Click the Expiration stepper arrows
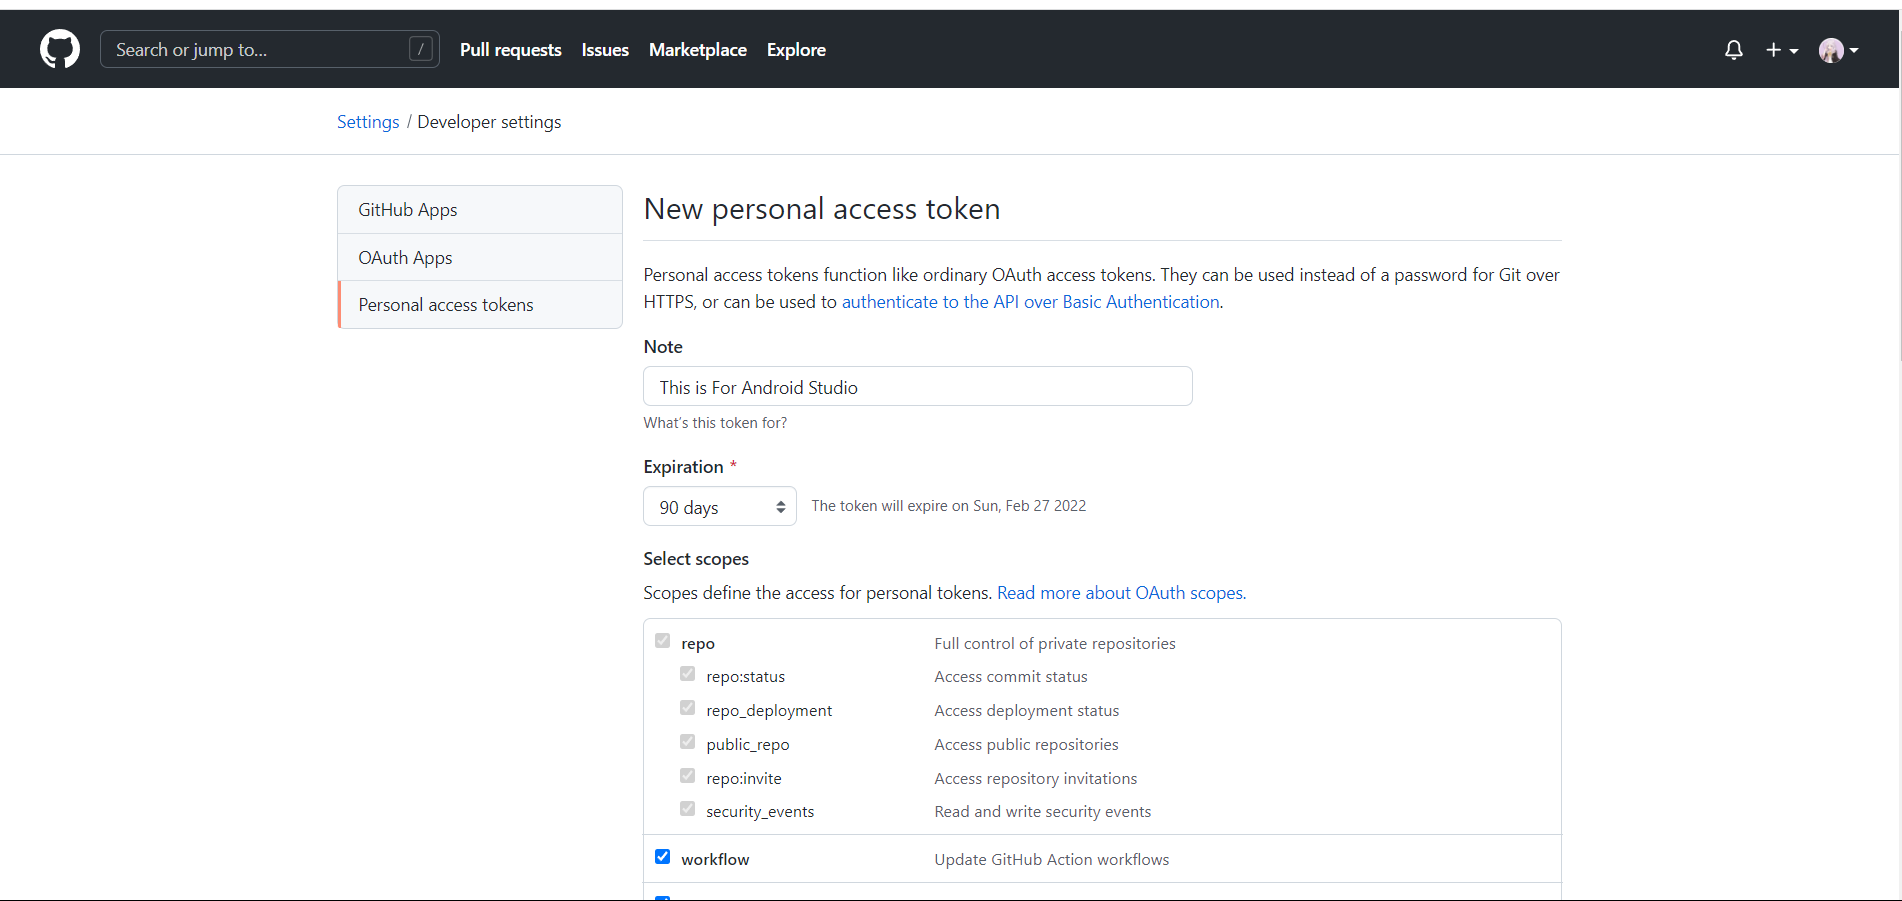The height and width of the screenshot is (901, 1902). click(781, 506)
